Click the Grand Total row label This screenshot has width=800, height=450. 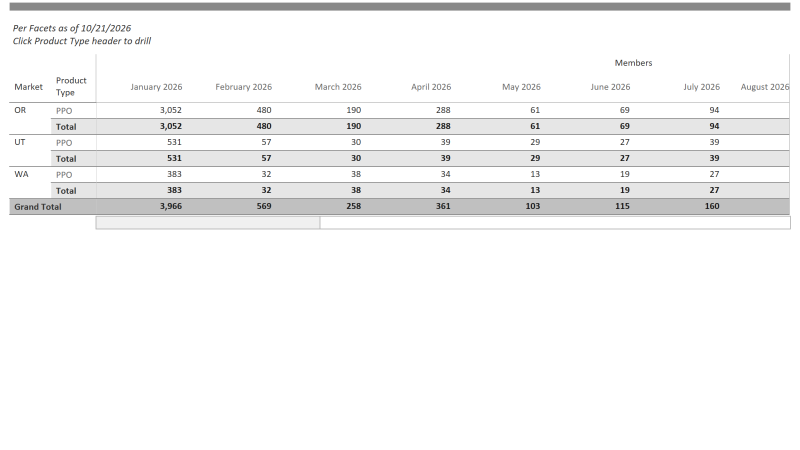click(38, 207)
